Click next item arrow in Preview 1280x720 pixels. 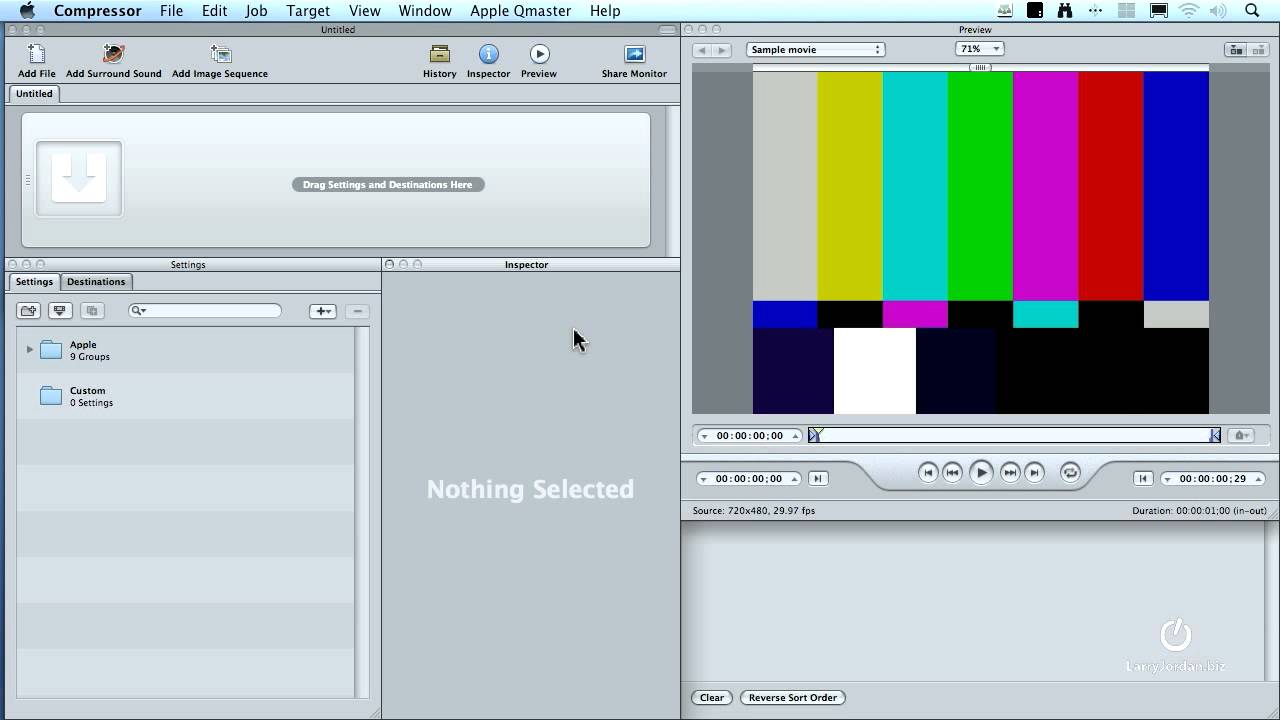click(x=724, y=50)
